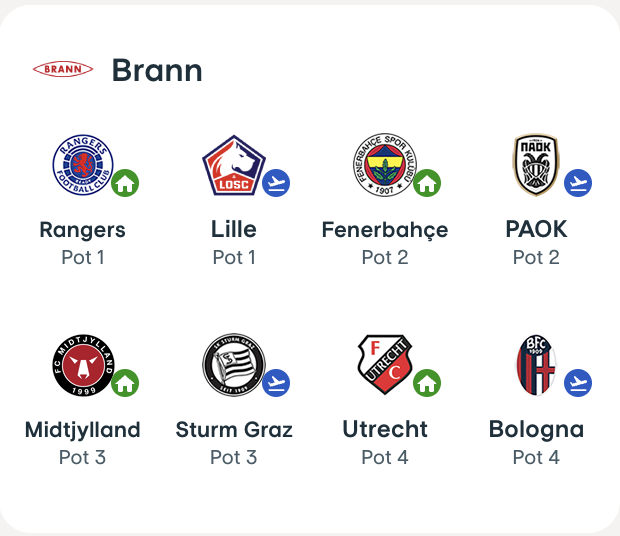The image size is (620, 536).
Task: Click the Pot 2 label under PAOK
Action: coord(536,257)
